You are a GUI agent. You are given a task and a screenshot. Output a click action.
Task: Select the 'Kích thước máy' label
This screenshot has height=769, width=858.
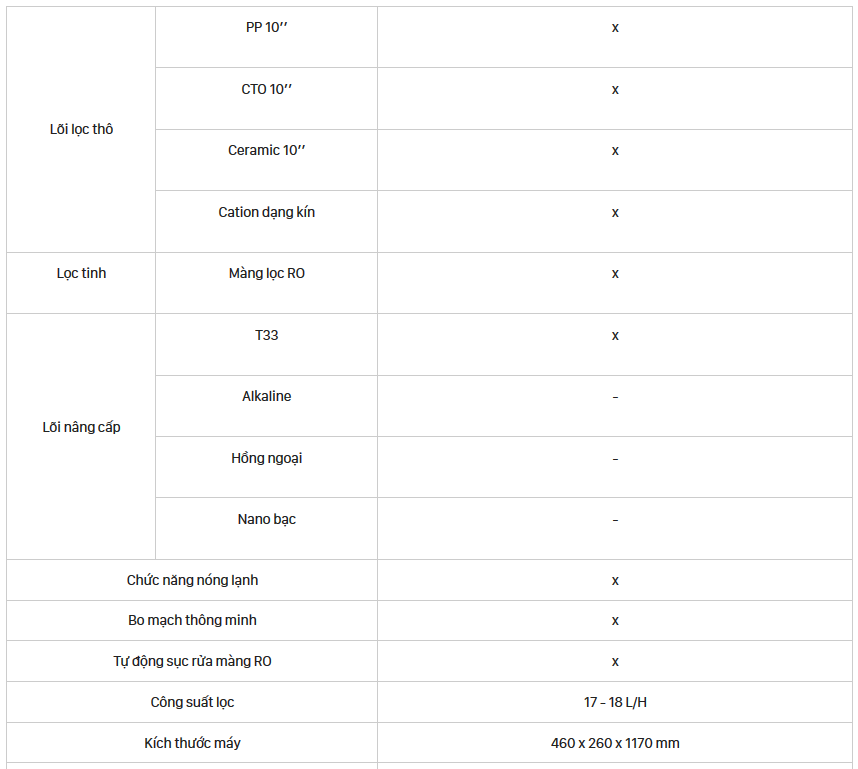(x=192, y=743)
